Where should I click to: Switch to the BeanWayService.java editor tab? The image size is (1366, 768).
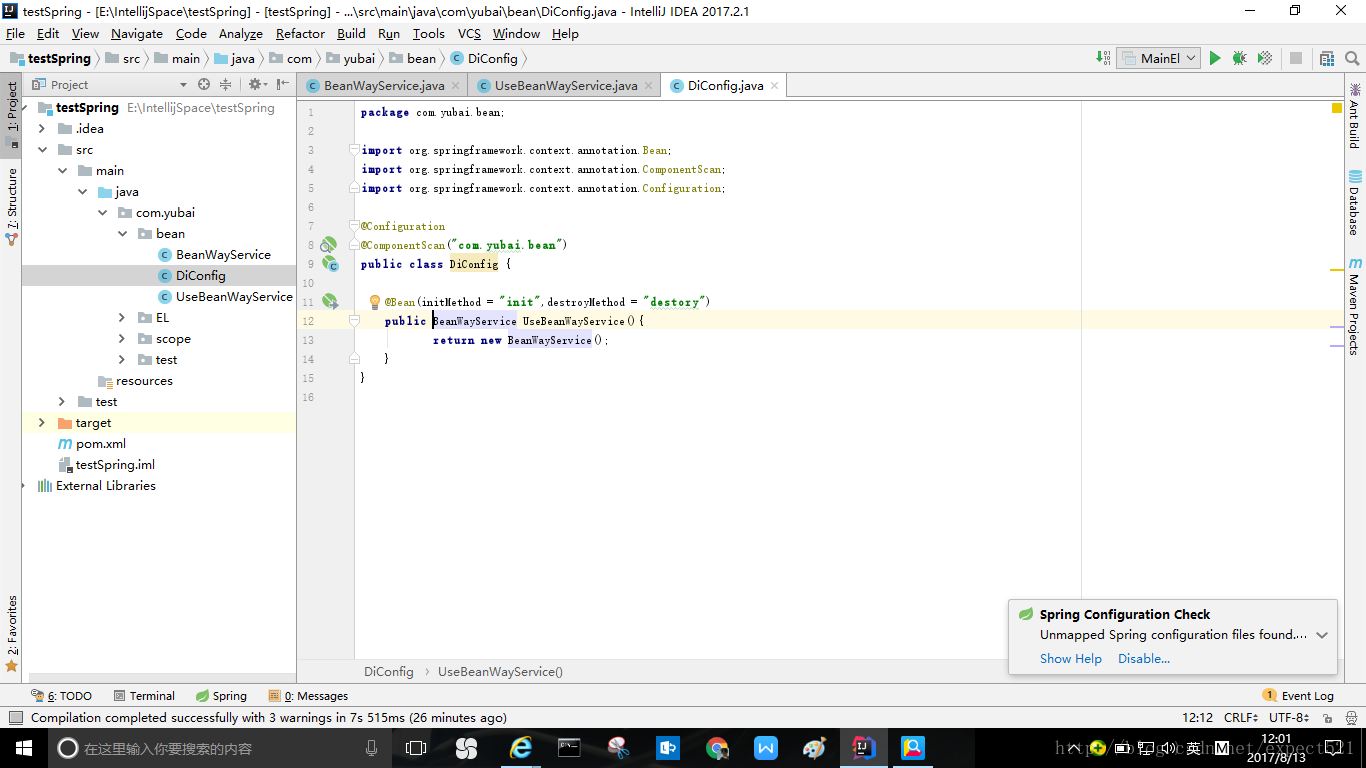[383, 86]
